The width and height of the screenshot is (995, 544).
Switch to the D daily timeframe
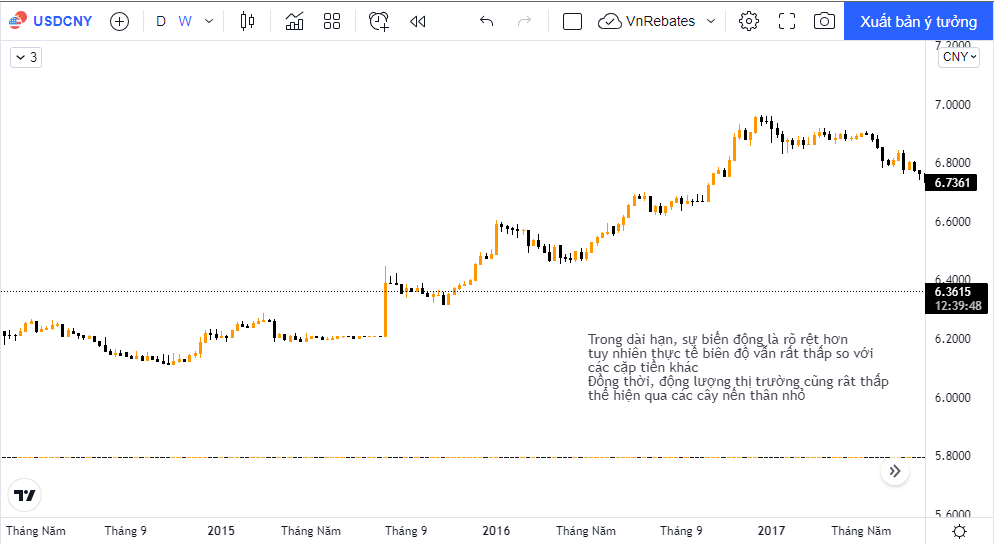(x=161, y=21)
